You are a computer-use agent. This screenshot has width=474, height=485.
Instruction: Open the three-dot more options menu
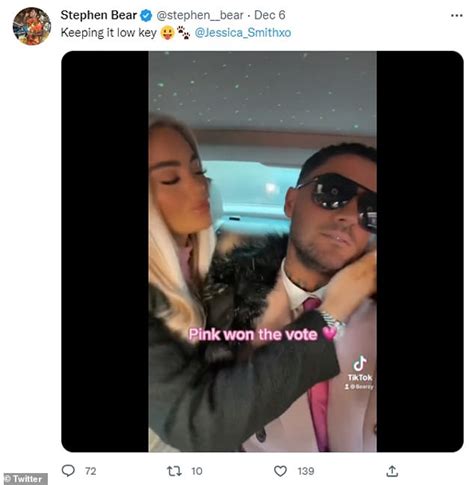point(456,15)
